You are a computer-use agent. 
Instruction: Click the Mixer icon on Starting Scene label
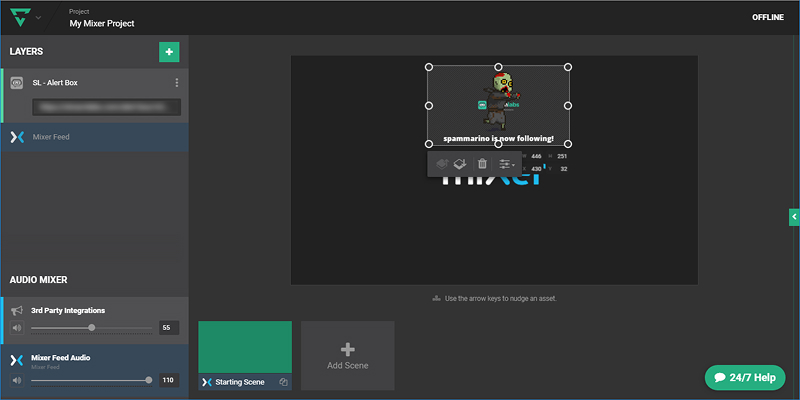[207, 382]
